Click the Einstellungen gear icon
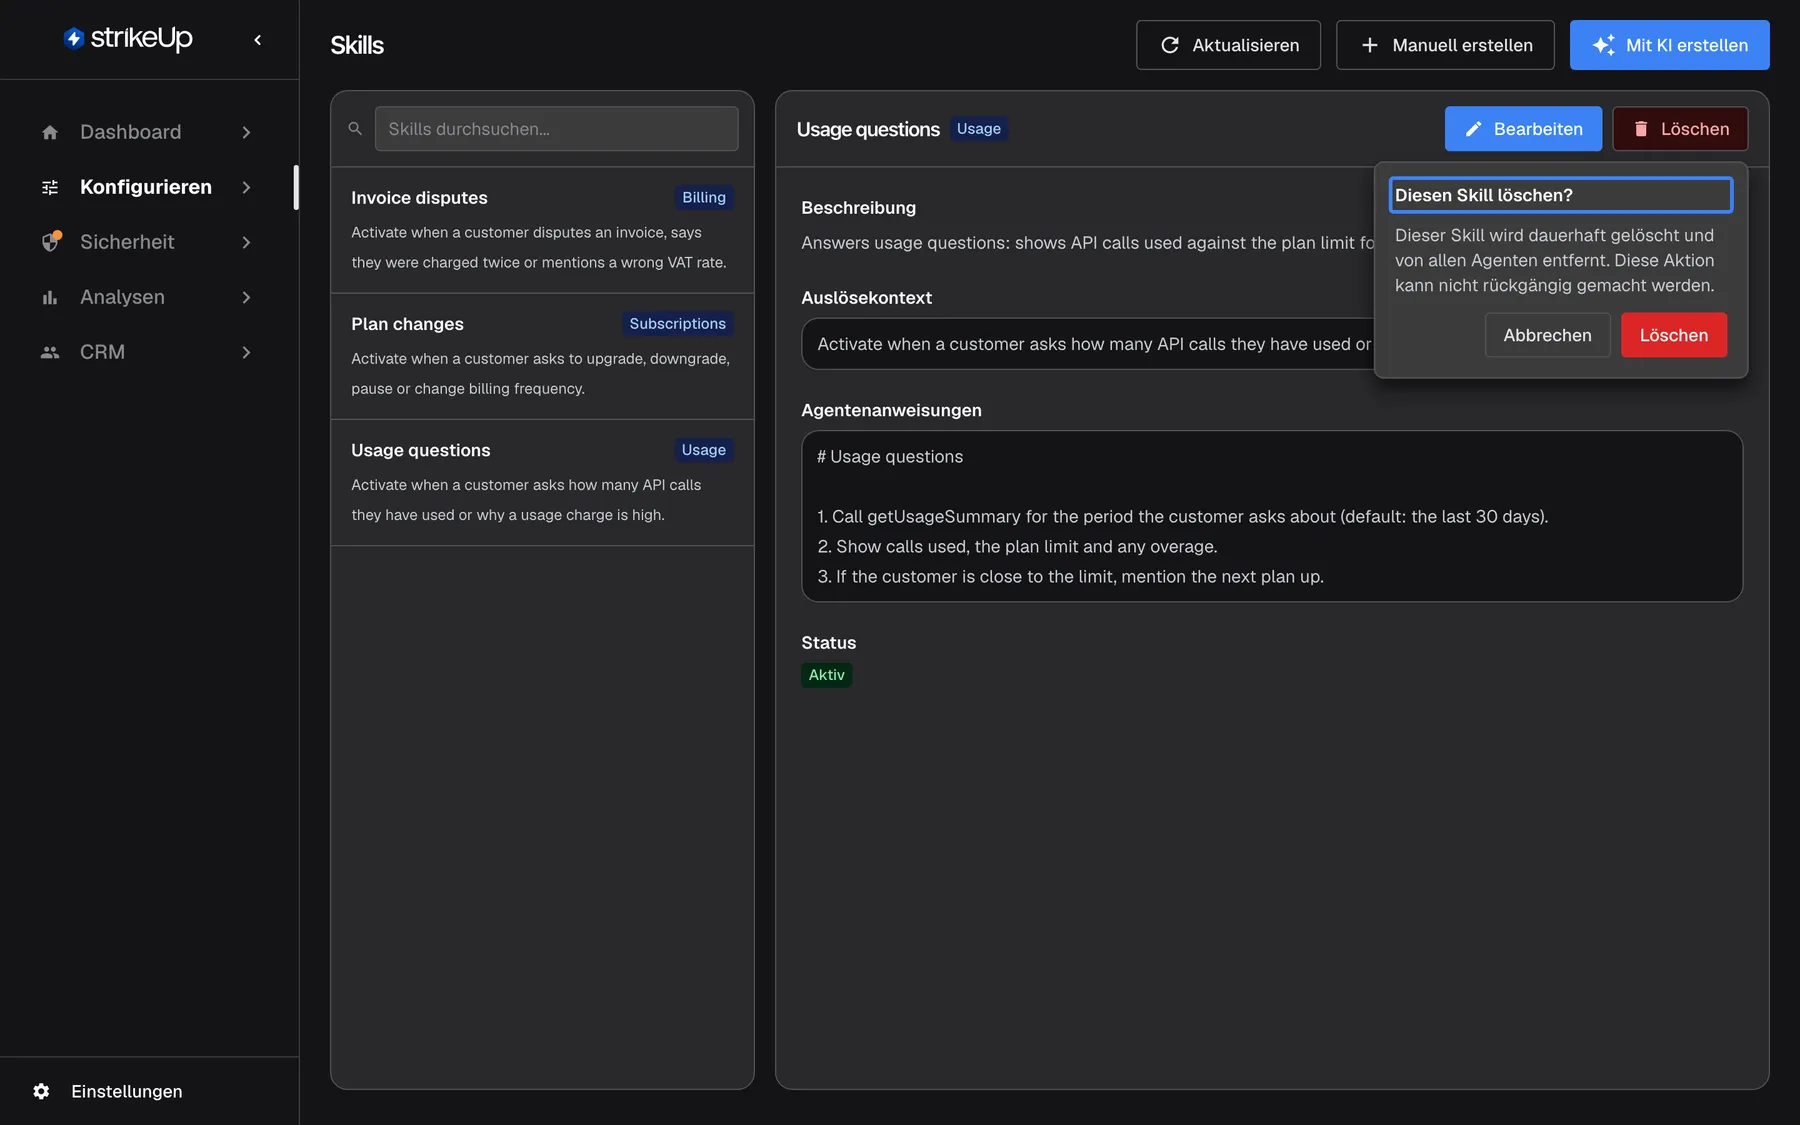Image resolution: width=1800 pixels, height=1125 pixels. (41, 1091)
